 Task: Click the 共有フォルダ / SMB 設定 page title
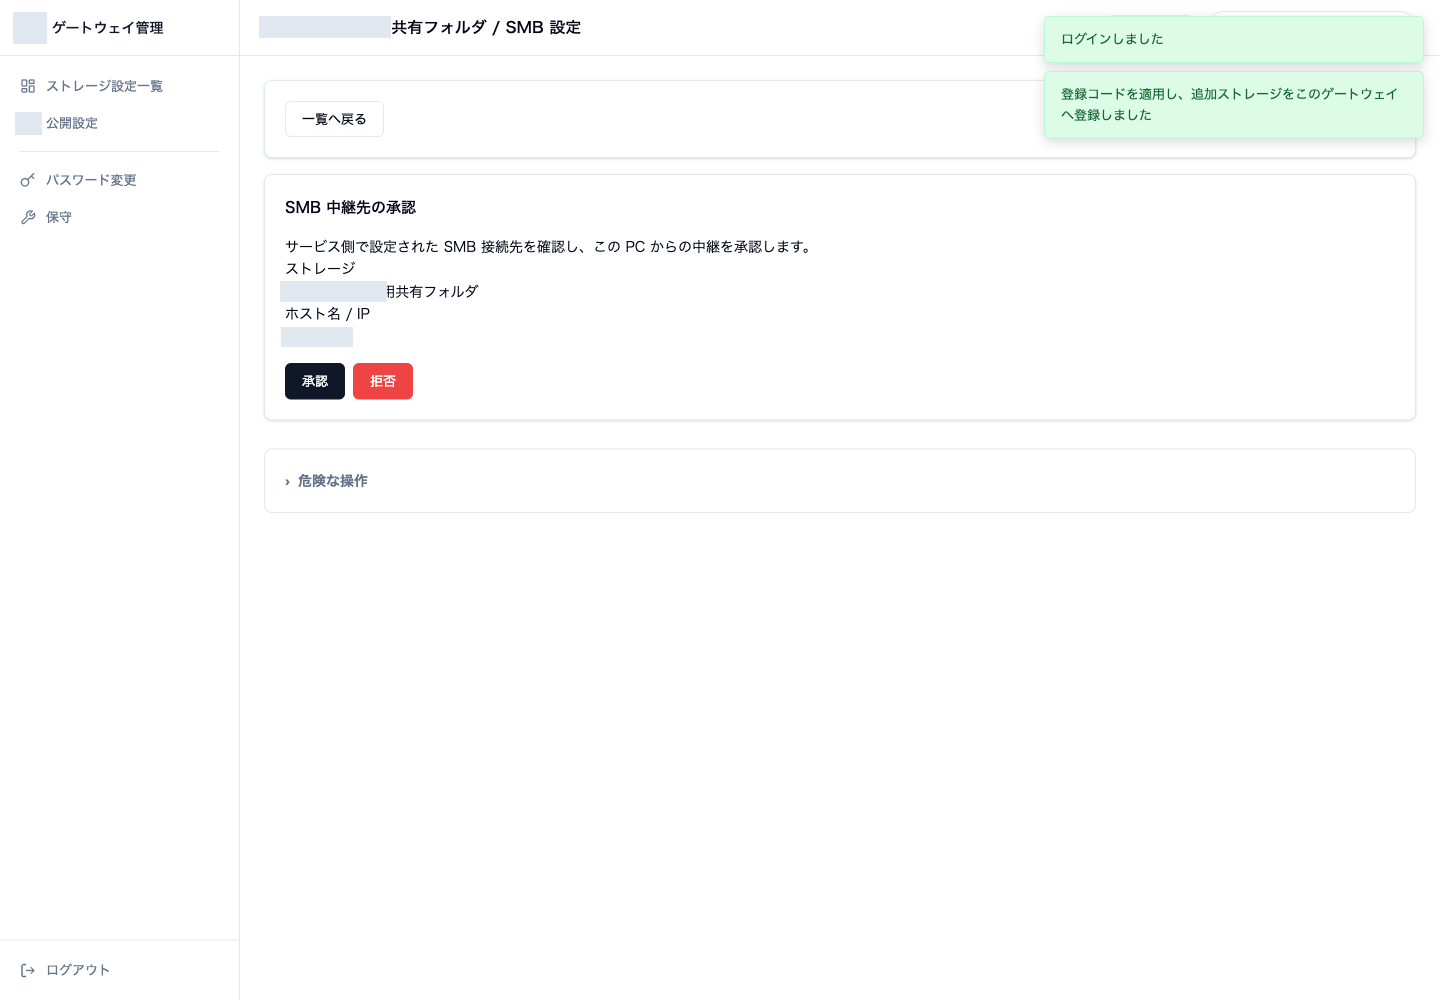(486, 28)
